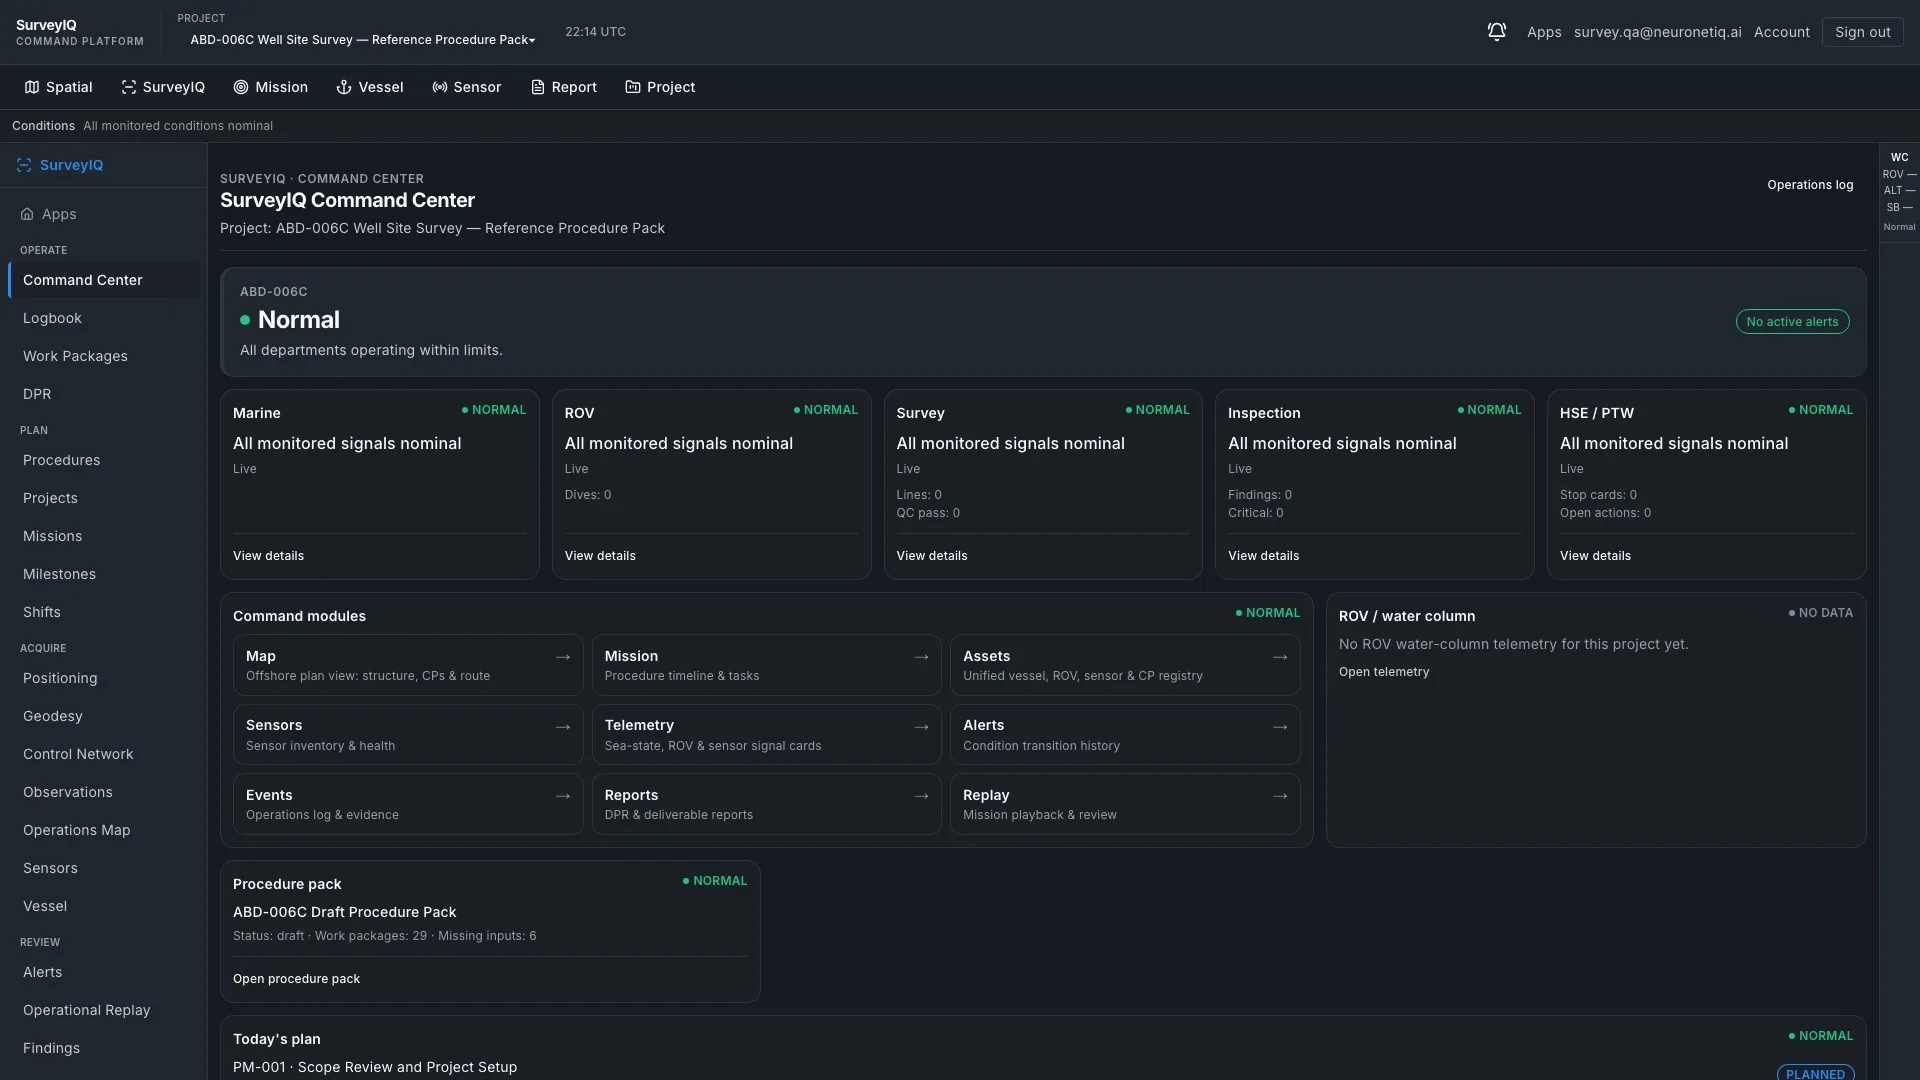Open Logbook in the sidebar
Screen dimensions: 1920x1080
tap(104, 318)
